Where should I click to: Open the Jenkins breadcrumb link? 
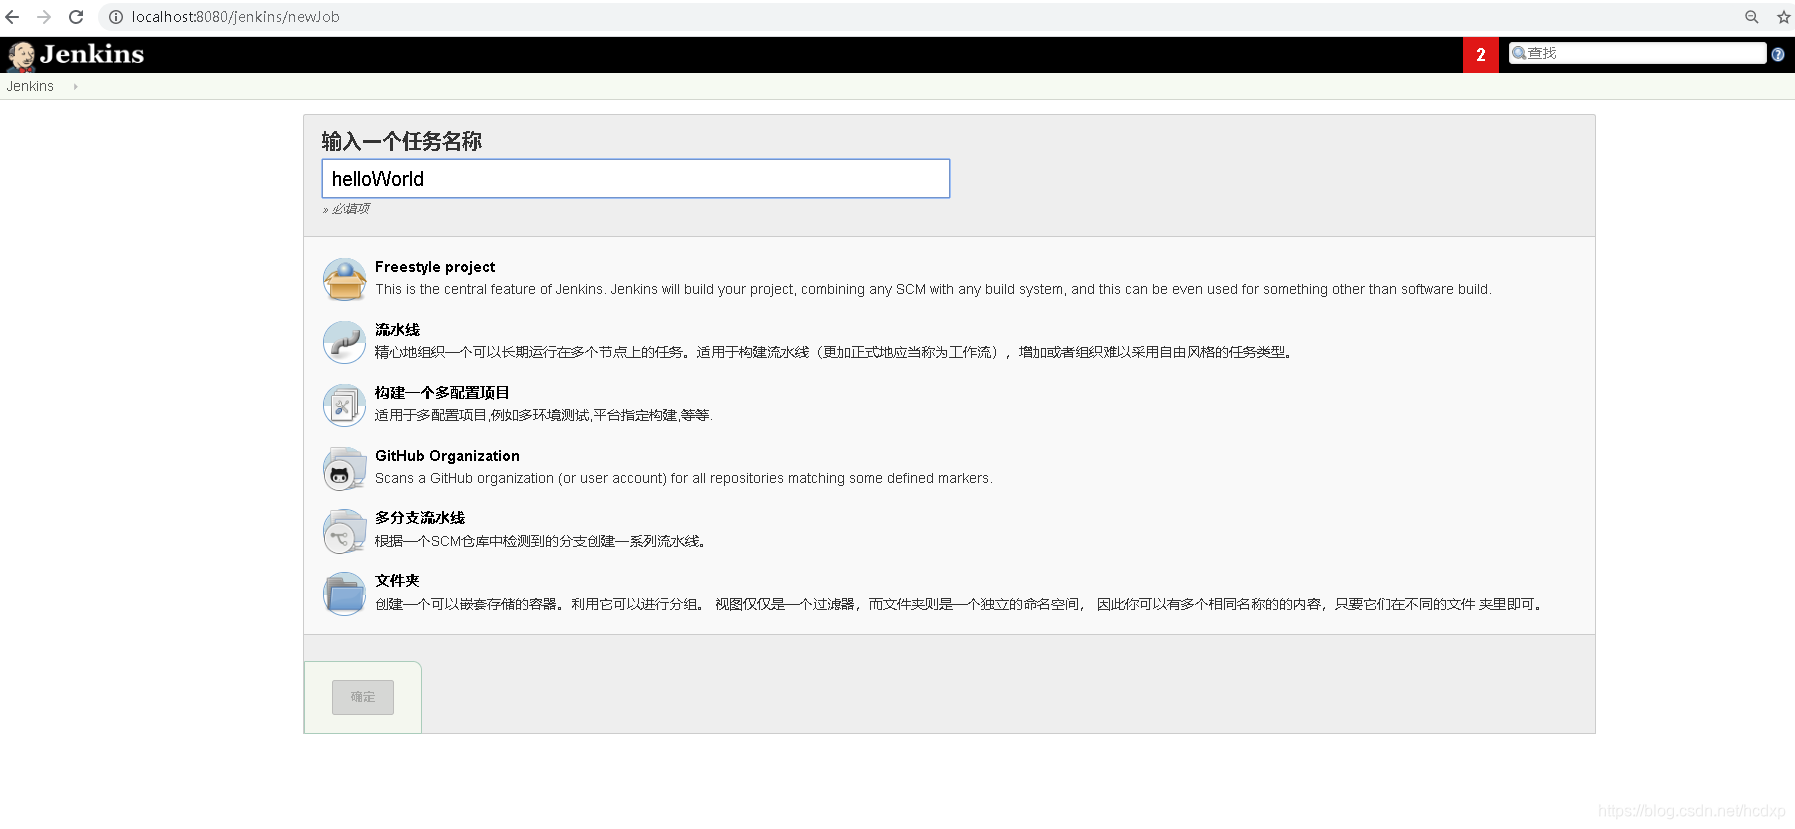point(30,87)
